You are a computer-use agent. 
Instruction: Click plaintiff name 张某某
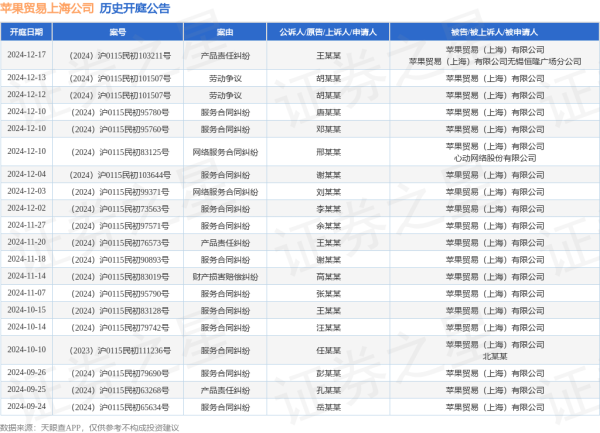[328, 294]
